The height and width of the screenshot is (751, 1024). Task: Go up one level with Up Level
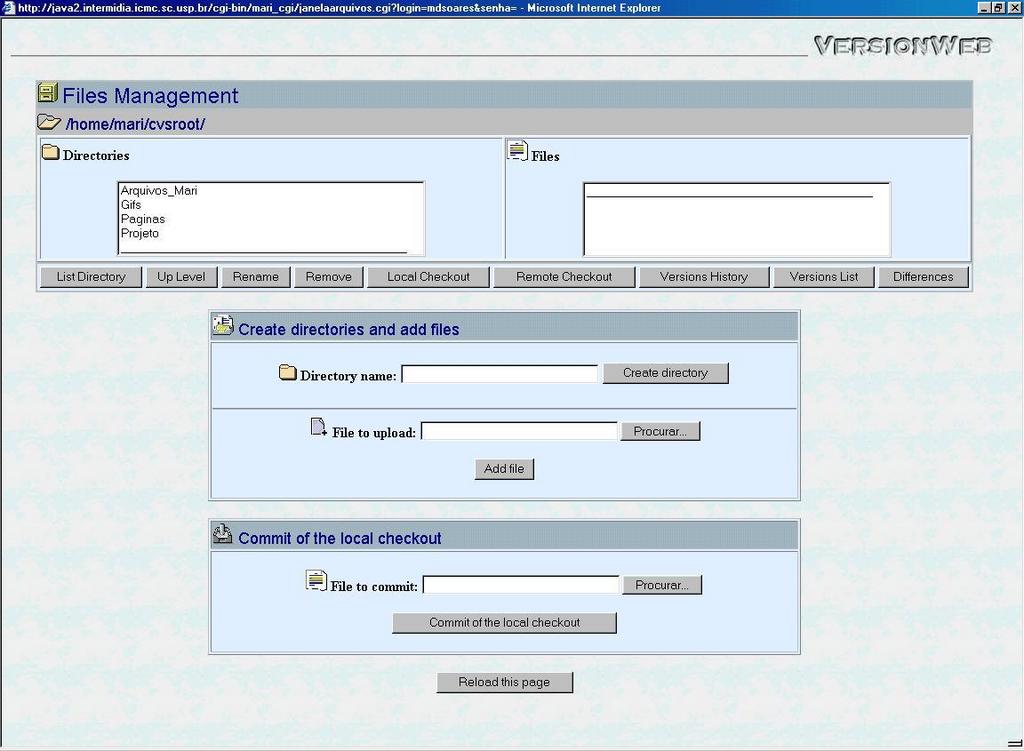181,277
